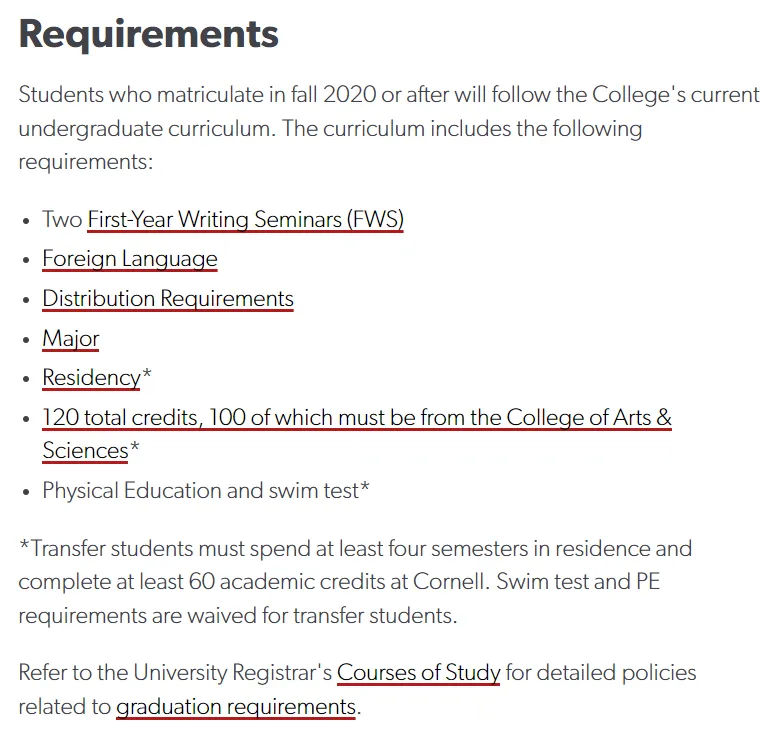Click the word "Two" before First-Year Writing
The image size is (778, 731).
pos(62,219)
